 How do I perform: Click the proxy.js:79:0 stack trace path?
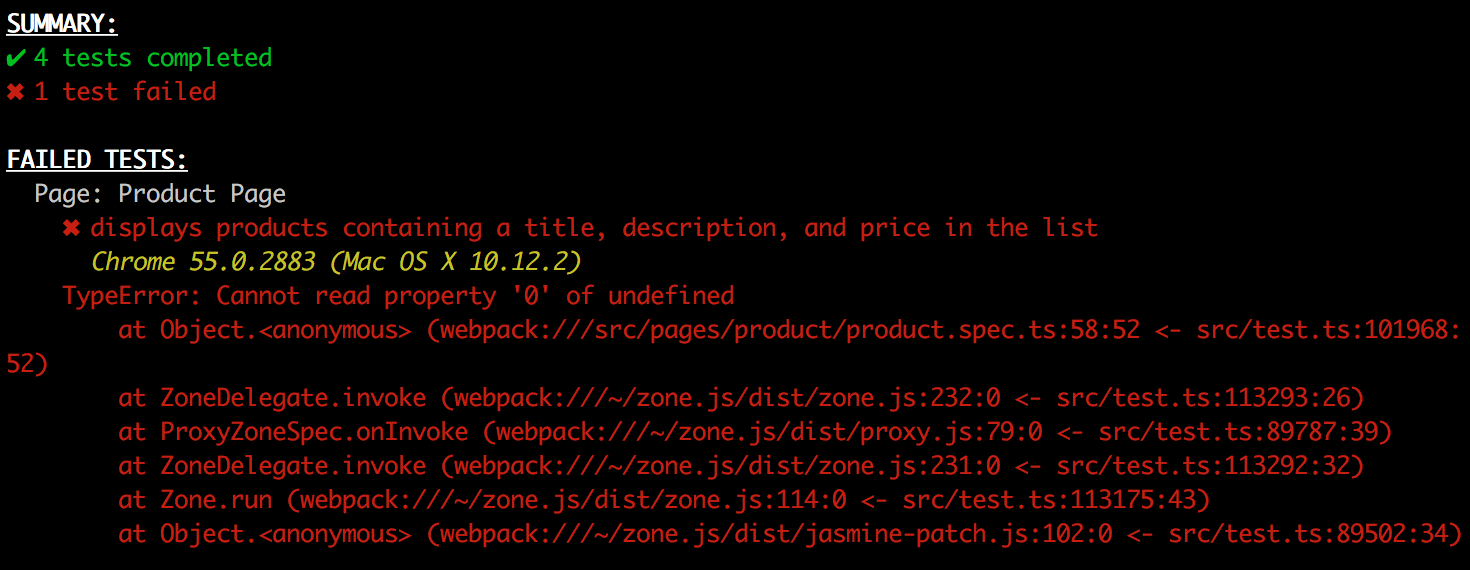point(767,432)
